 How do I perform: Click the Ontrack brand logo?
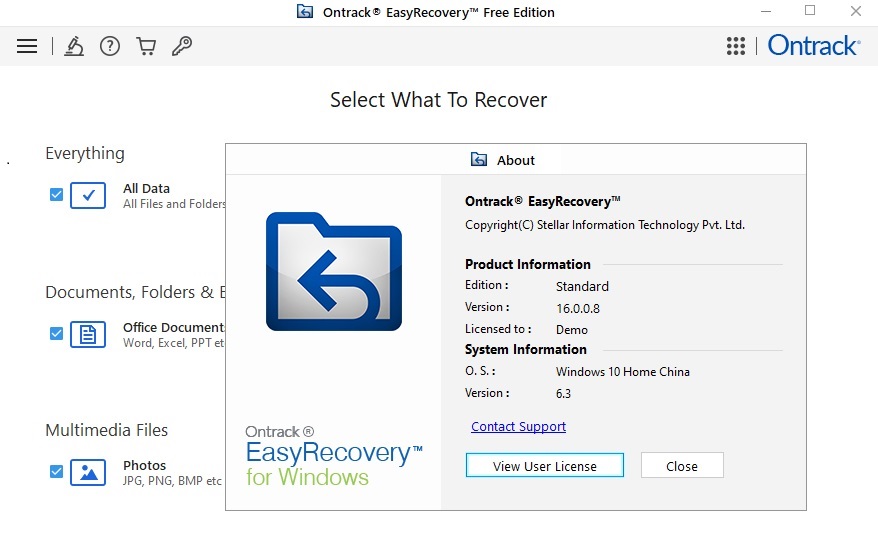(813, 46)
